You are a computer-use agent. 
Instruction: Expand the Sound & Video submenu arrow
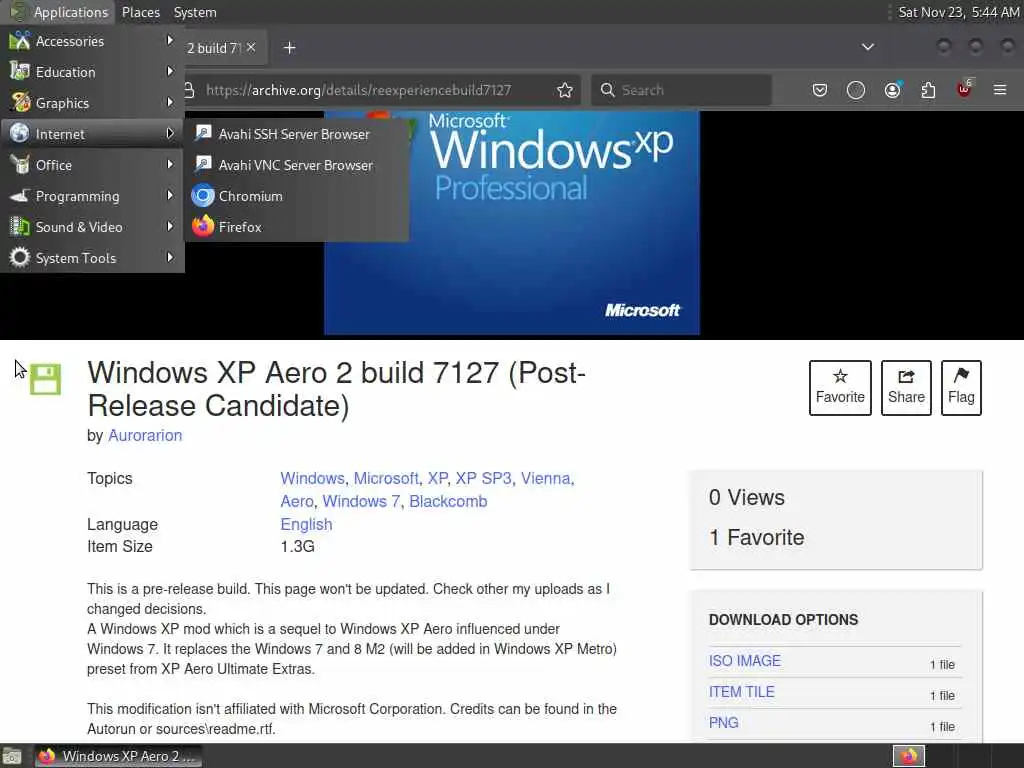point(170,227)
